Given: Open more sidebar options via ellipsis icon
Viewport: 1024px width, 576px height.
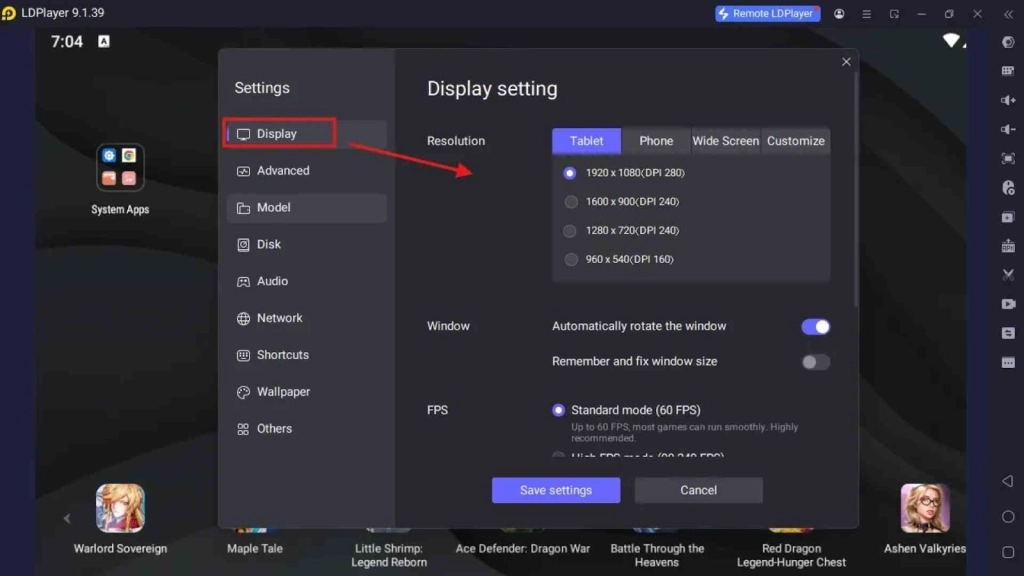Looking at the screenshot, I should 1009,361.
